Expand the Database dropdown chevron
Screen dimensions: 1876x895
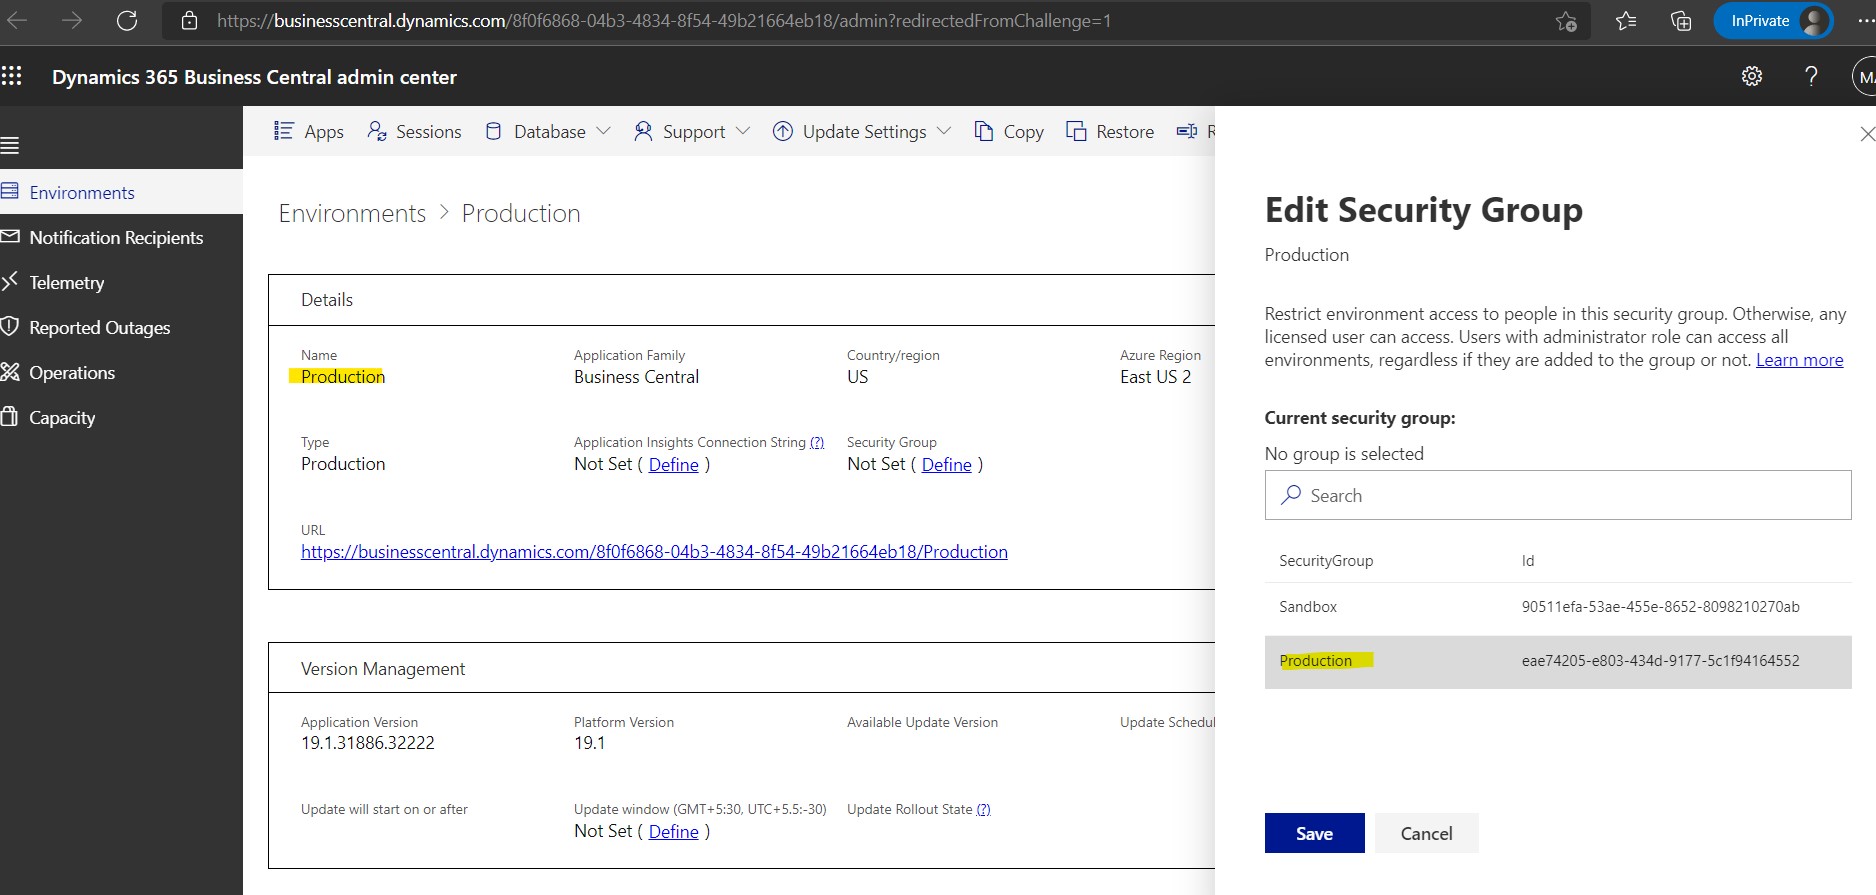603,131
